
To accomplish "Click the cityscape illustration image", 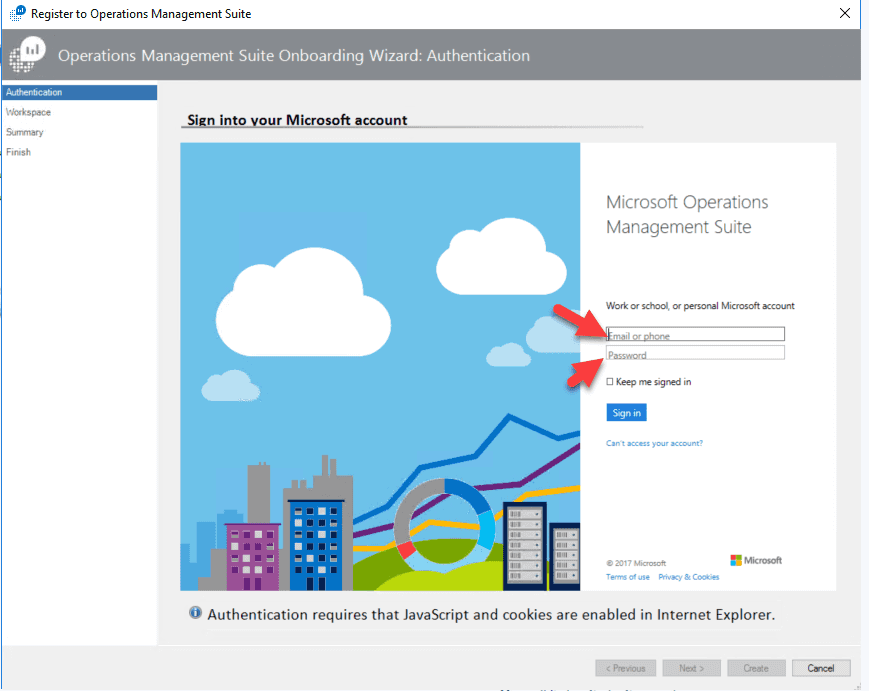I will click(x=380, y=367).
